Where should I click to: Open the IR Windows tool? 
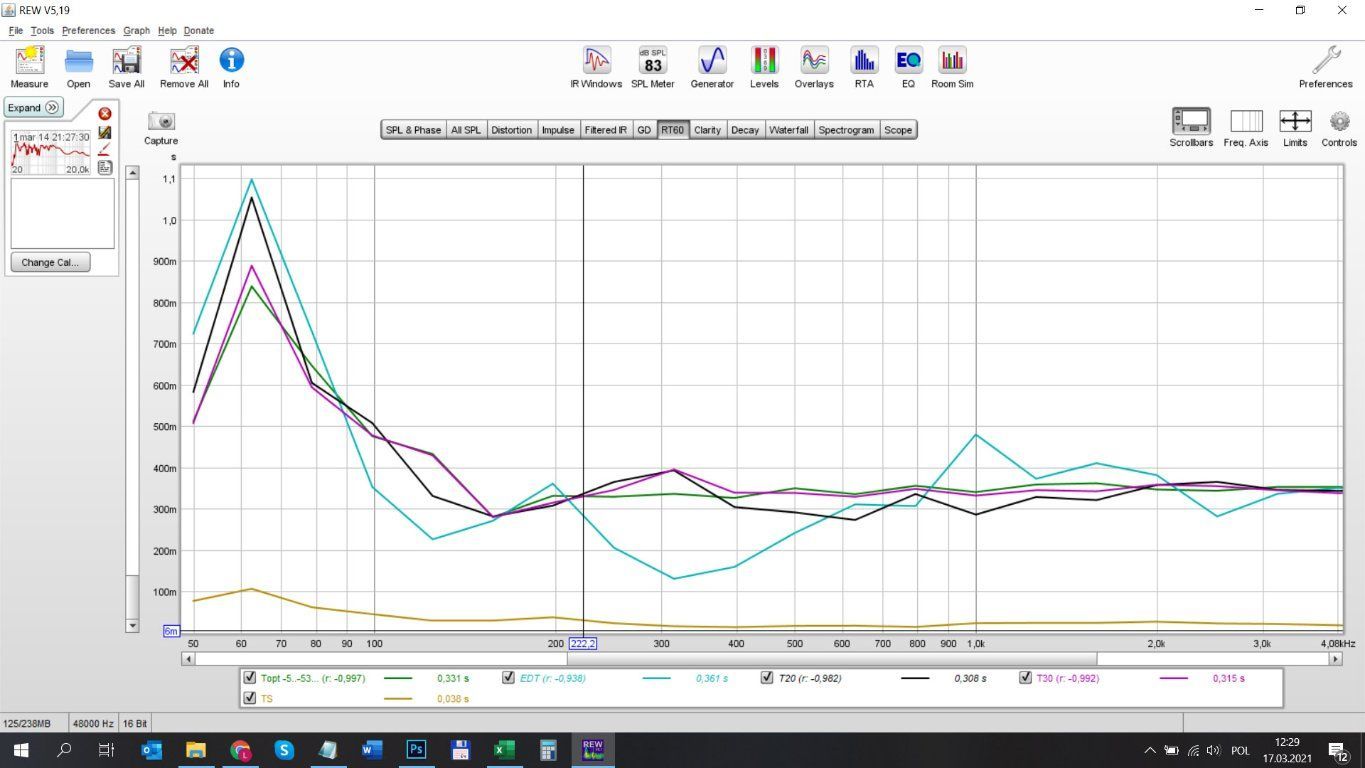tap(596, 67)
